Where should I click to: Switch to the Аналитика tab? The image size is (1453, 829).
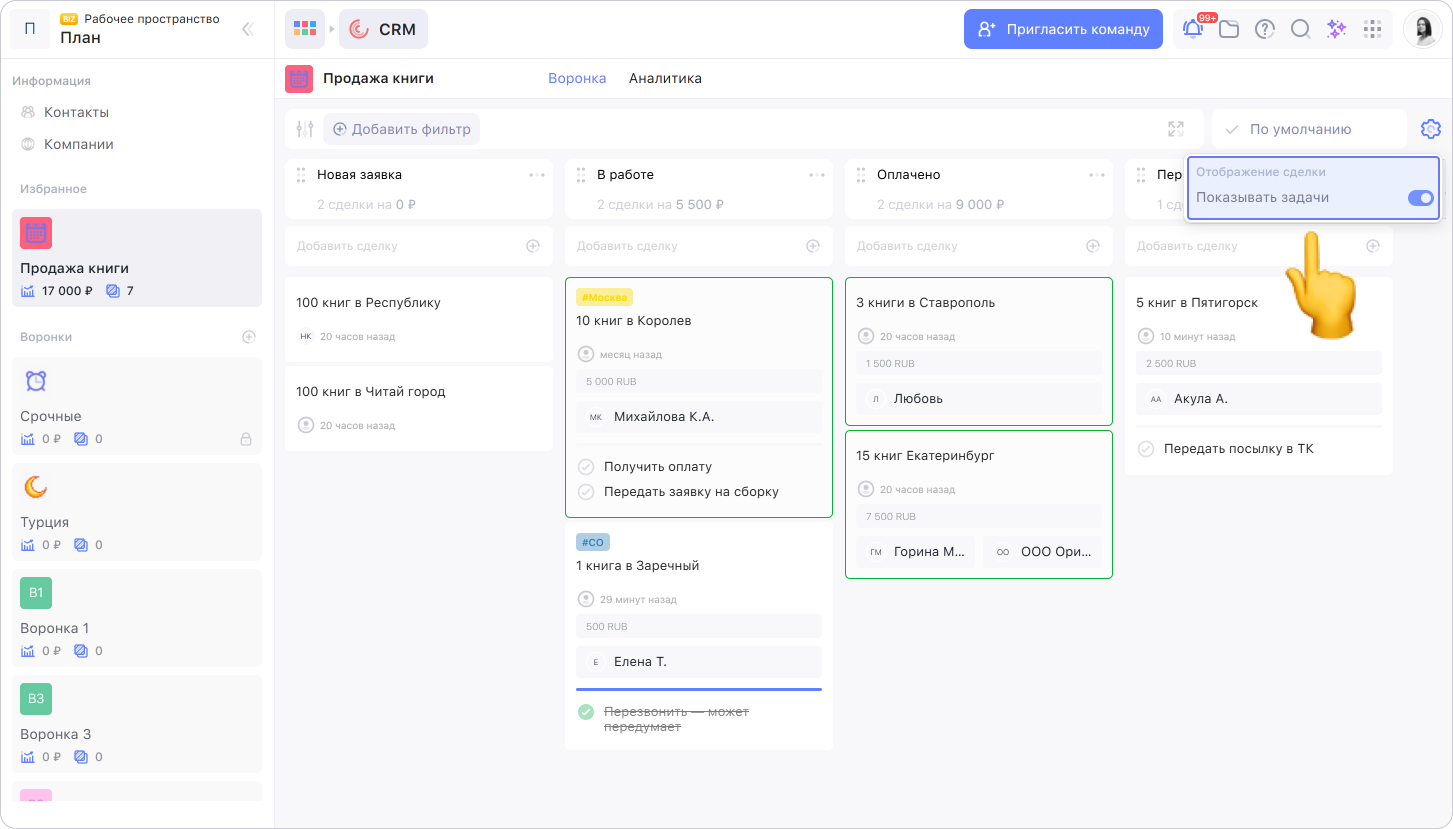click(x=665, y=78)
